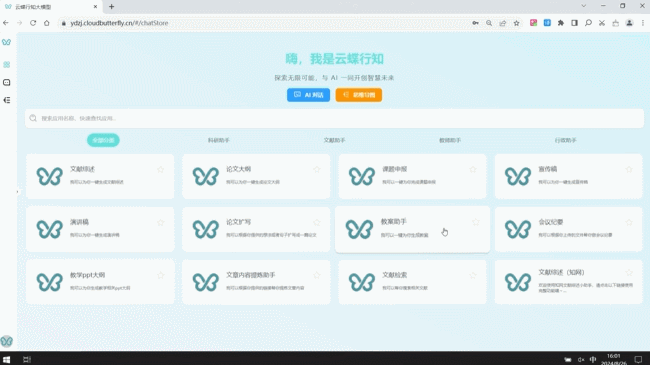
Task: Click the butterfly icon on the 论文扩写 card
Action: pyautogui.click(x=206, y=229)
